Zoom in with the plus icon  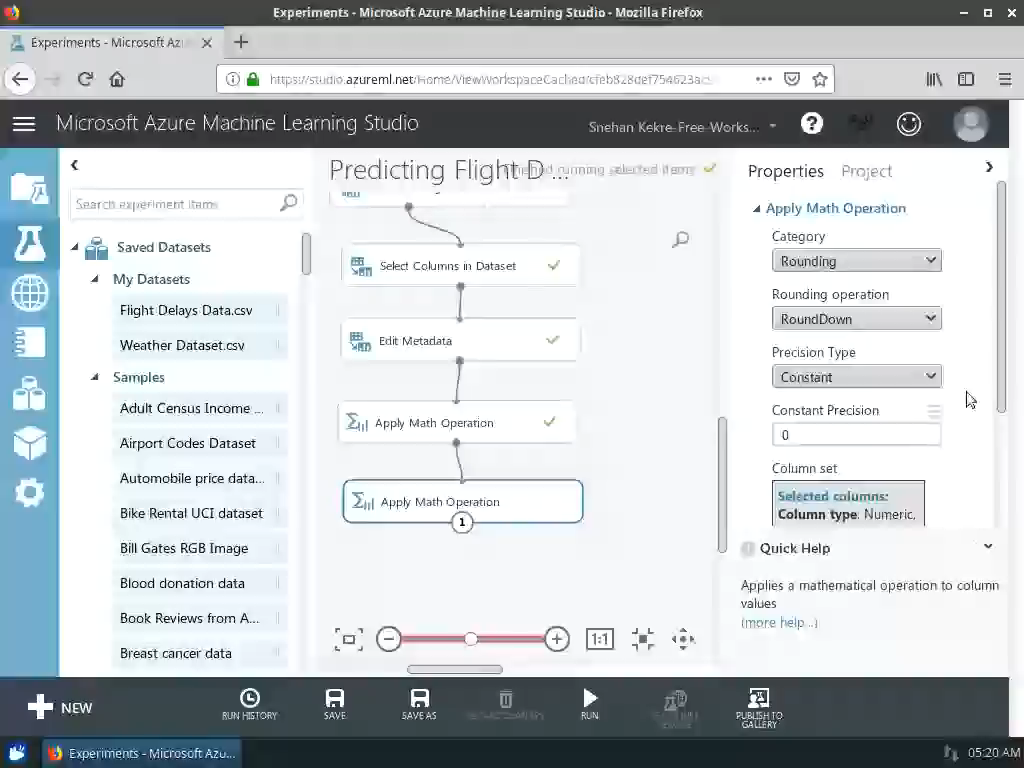click(x=556, y=639)
